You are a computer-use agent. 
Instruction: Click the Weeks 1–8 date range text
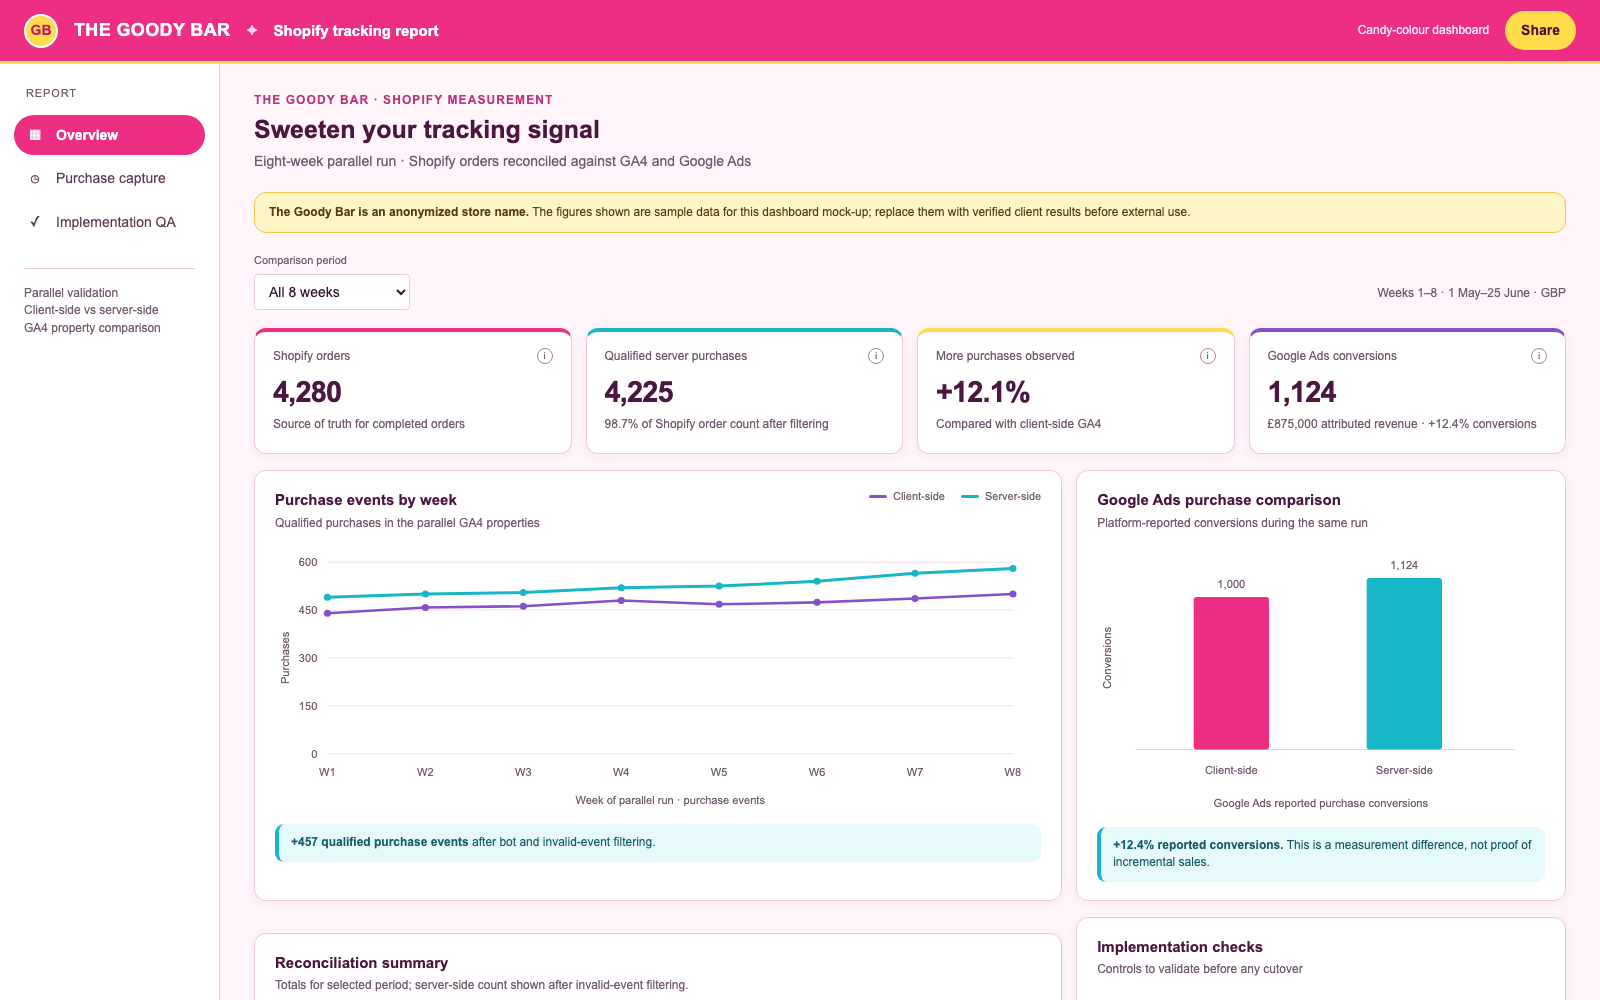1471,293
